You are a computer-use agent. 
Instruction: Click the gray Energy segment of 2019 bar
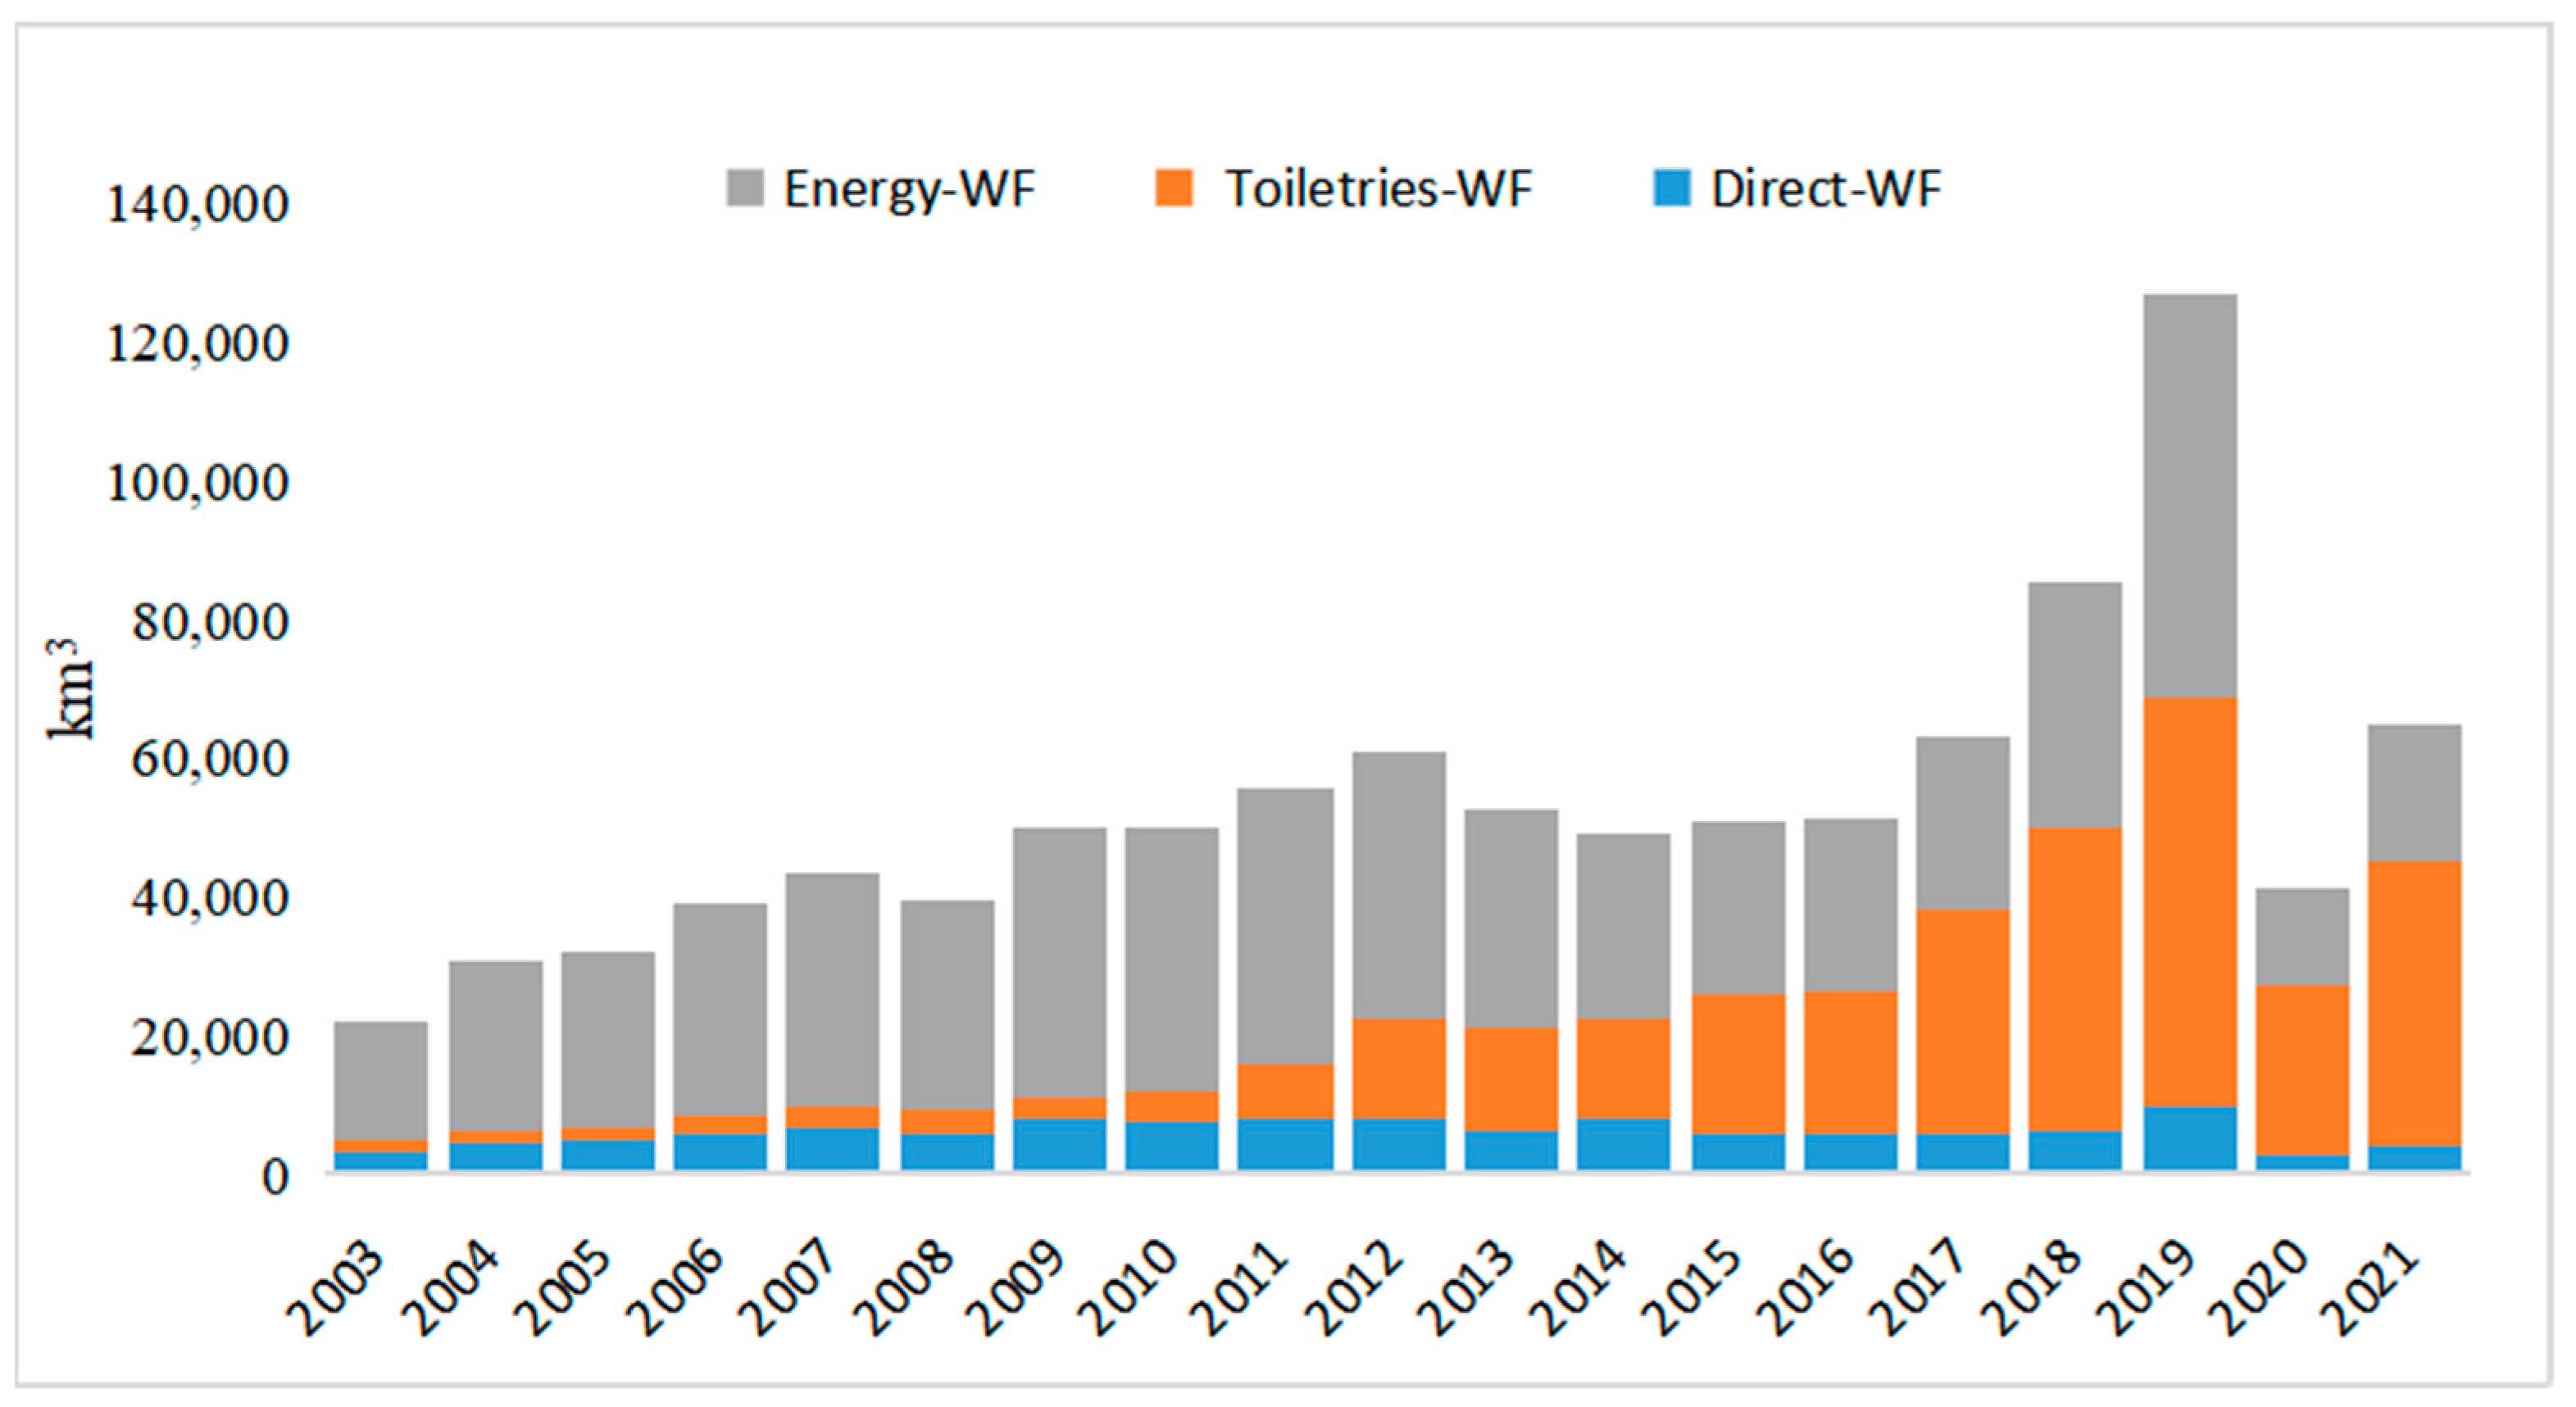pos(2190,495)
